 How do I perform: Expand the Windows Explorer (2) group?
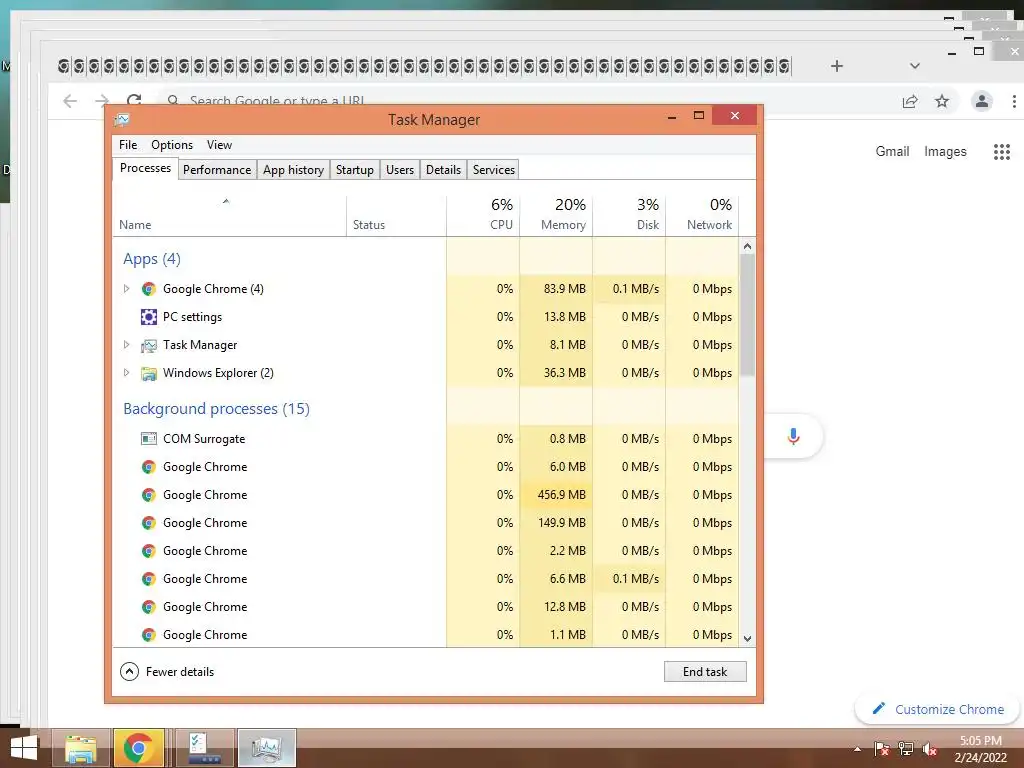click(127, 373)
